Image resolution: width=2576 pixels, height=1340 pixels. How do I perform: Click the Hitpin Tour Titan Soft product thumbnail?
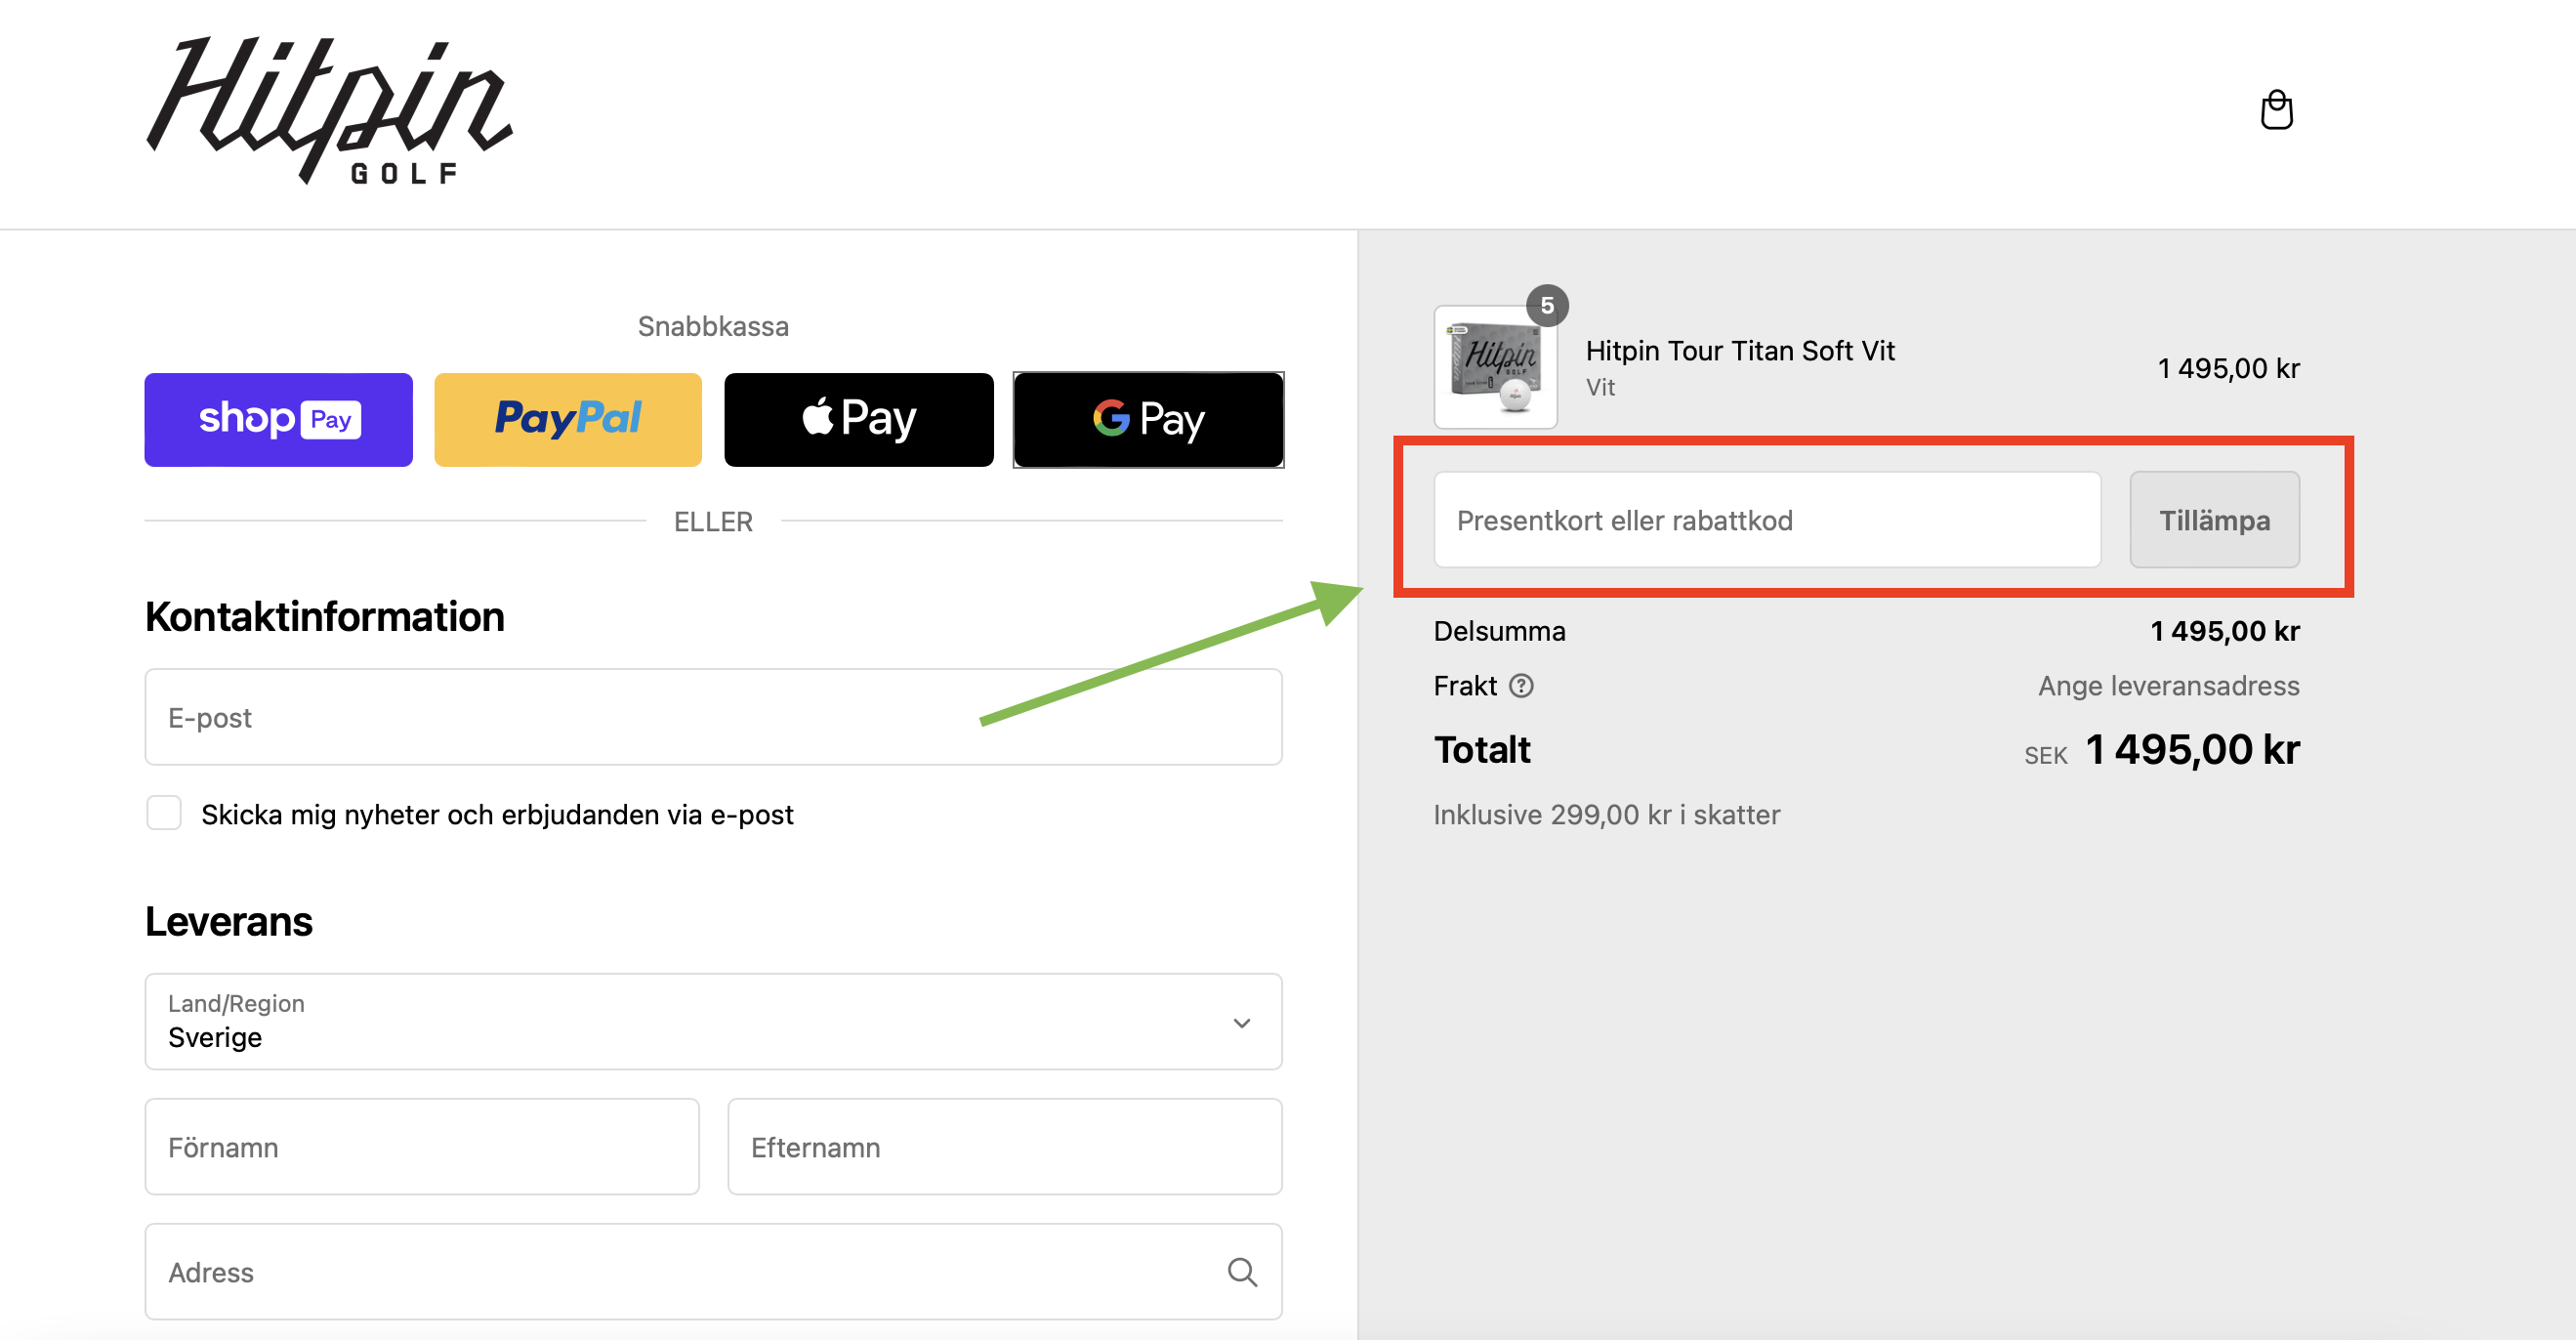pyautogui.click(x=1496, y=367)
